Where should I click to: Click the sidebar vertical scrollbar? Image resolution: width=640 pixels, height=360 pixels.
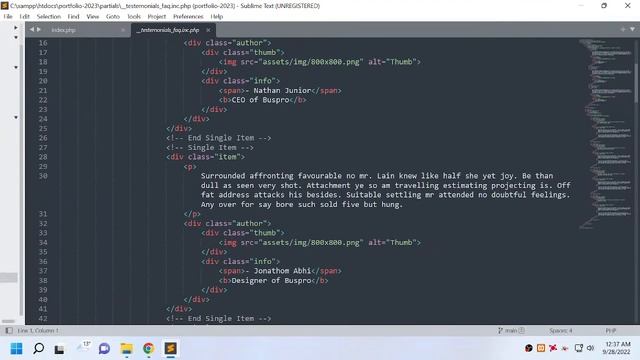[21, 180]
